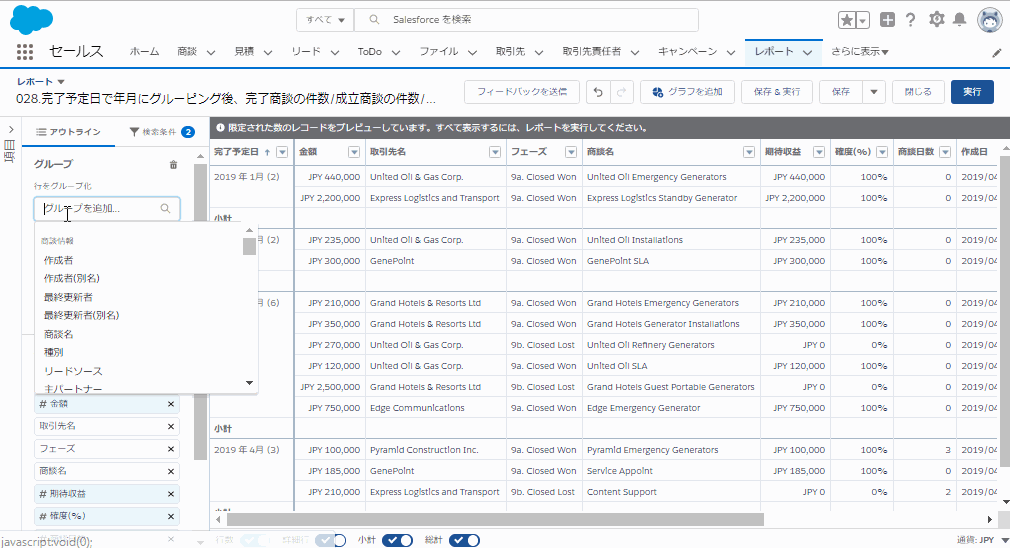This screenshot has width=1010, height=548.
Task: Click the 保存＆実行 button
Action: pyautogui.click(x=777, y=92)
